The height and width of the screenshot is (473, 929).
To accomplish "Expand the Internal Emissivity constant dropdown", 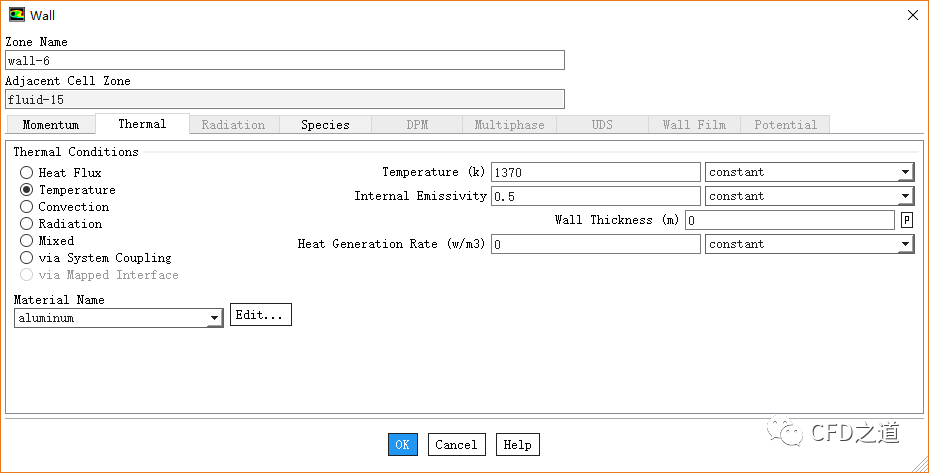I will coord(808,196).
